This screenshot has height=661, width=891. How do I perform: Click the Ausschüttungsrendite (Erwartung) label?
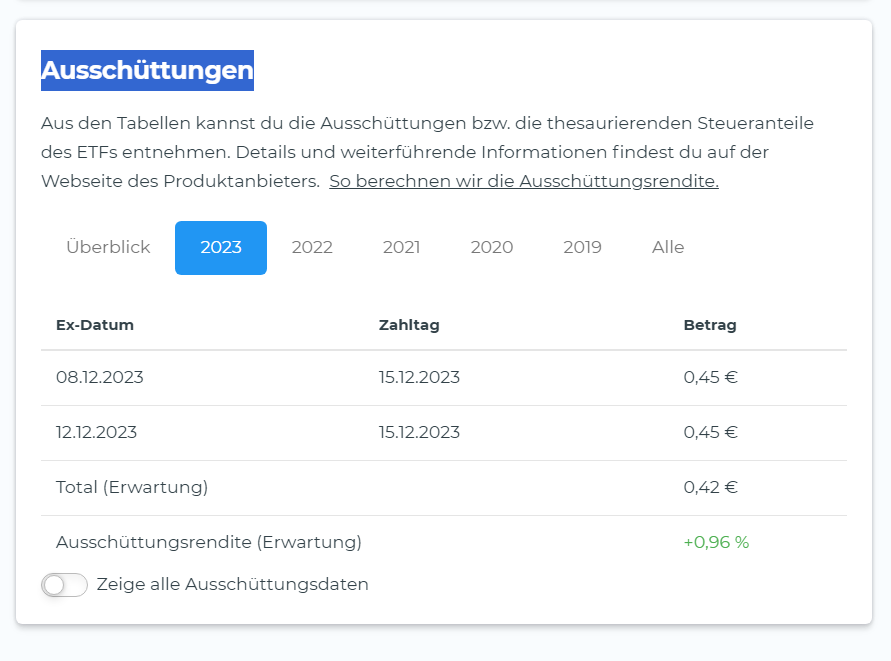[x=209, y=543]
